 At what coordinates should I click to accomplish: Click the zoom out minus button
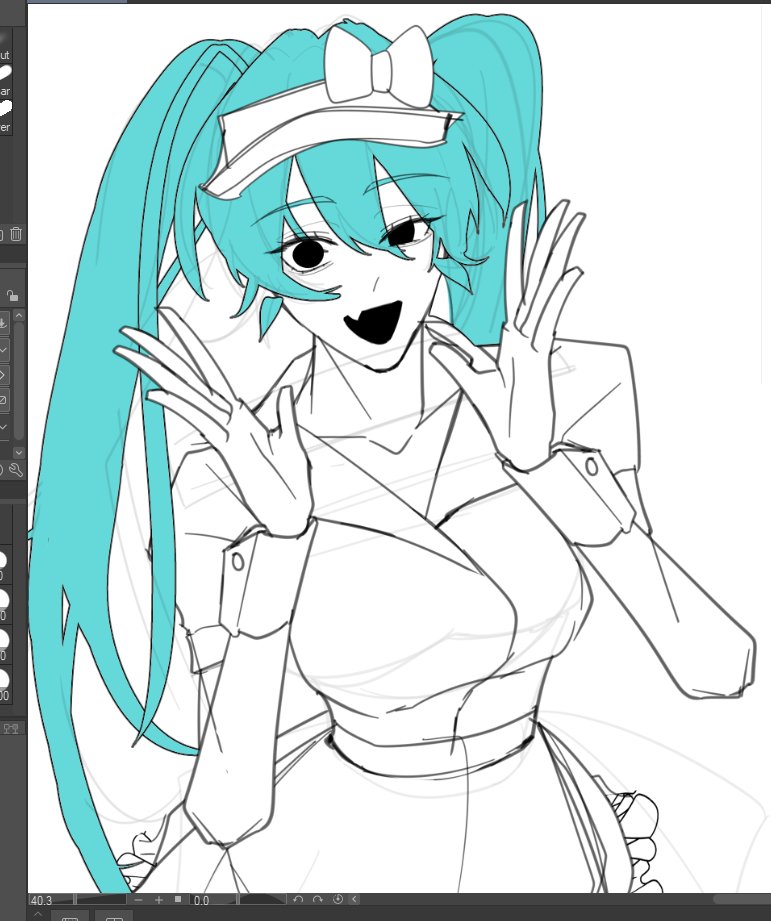(x=139, y=900)
